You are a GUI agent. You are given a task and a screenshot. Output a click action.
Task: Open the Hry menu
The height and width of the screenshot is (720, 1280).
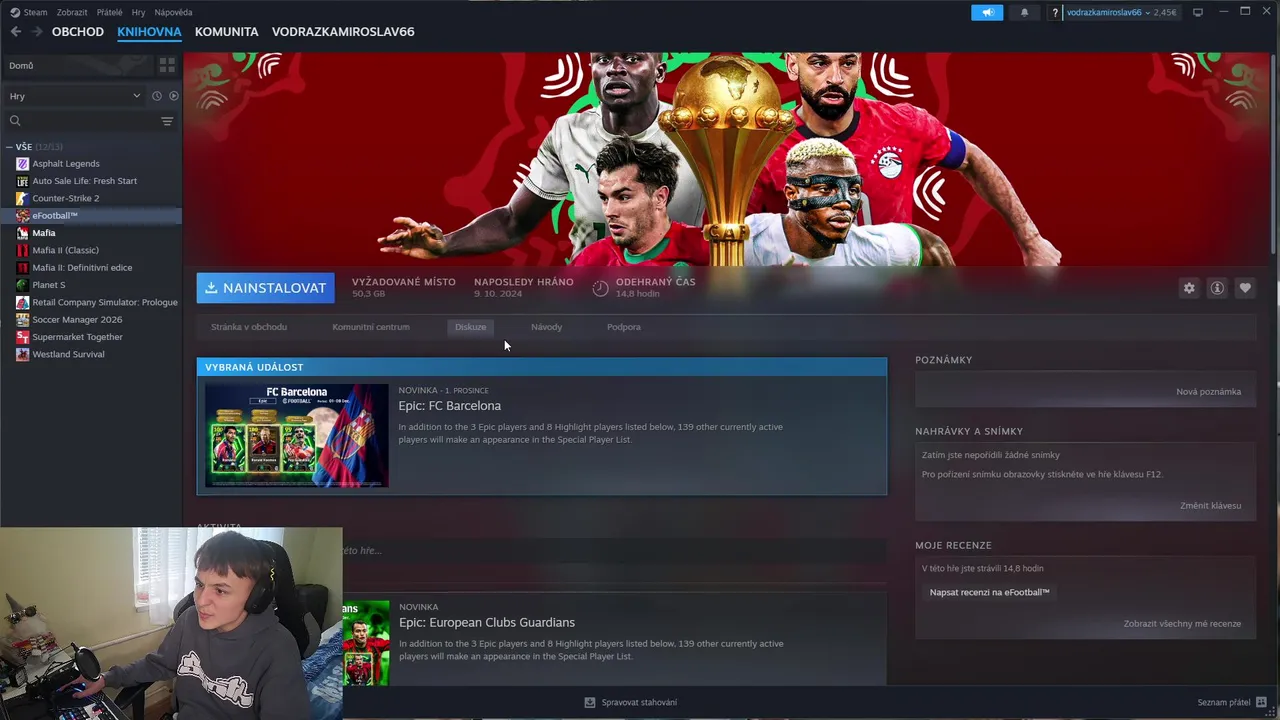(138, 12)
